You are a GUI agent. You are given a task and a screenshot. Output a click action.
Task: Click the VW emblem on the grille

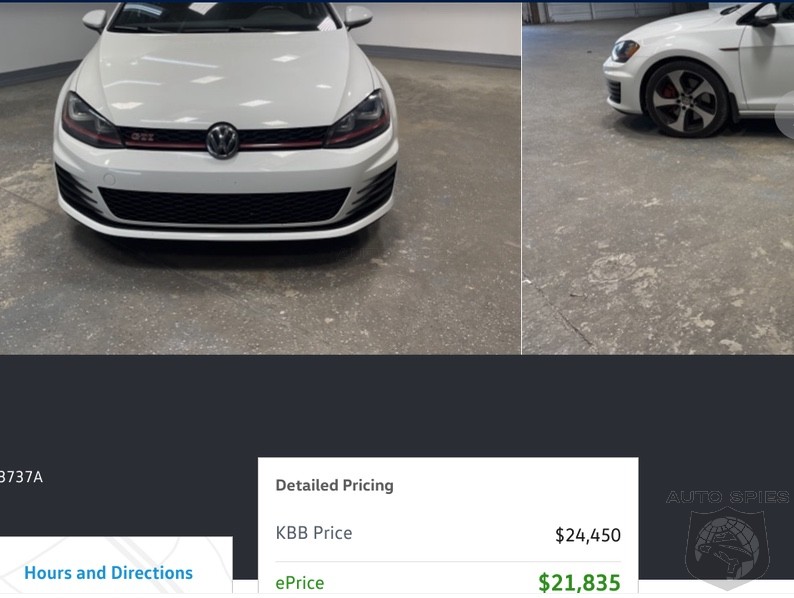pyautogui.click(x=222, y=140)
